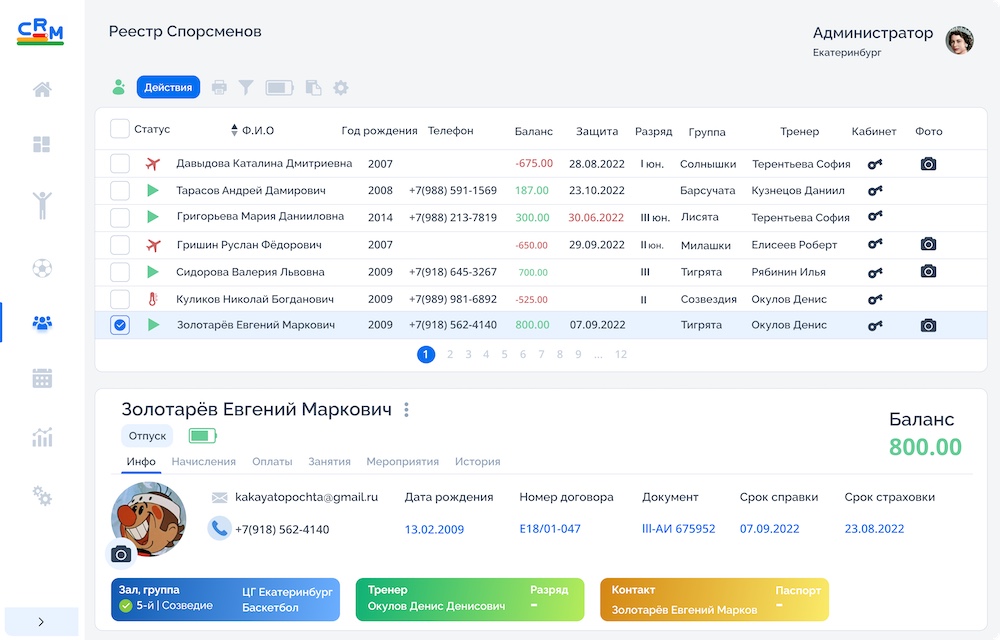Screen dimensions: 1000x640
Task: Click the balance value -675.00
Action: point(534,163)
